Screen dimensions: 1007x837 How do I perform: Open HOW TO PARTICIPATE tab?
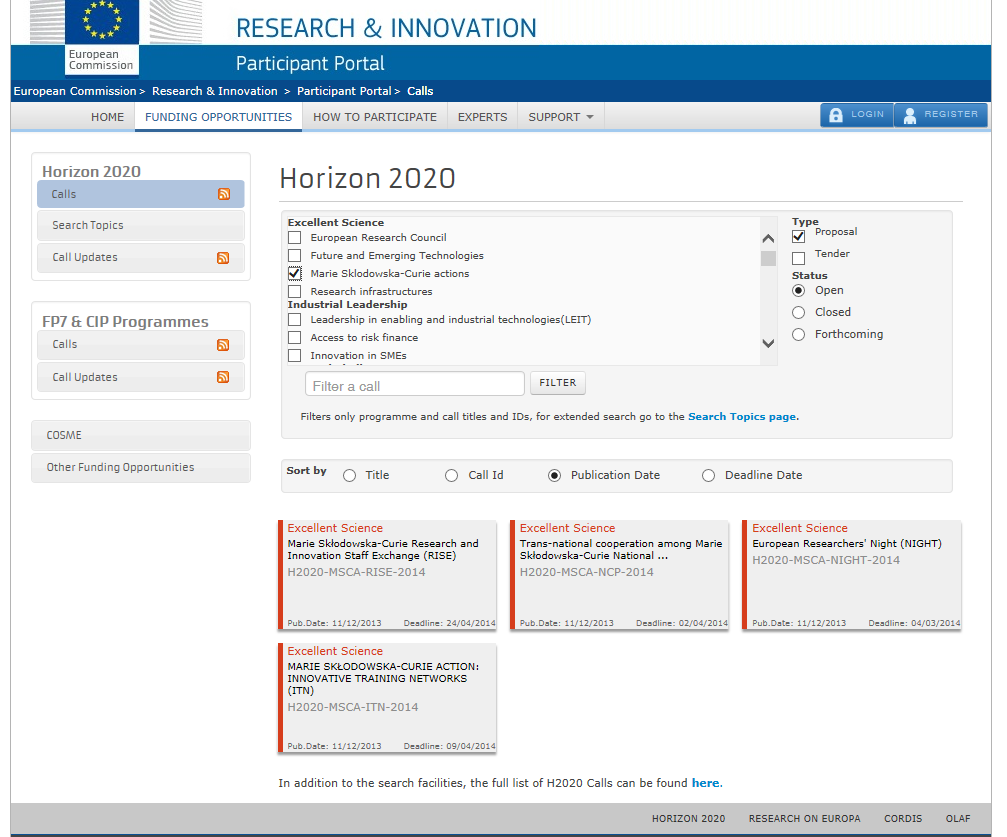click(x=375, y=117)
